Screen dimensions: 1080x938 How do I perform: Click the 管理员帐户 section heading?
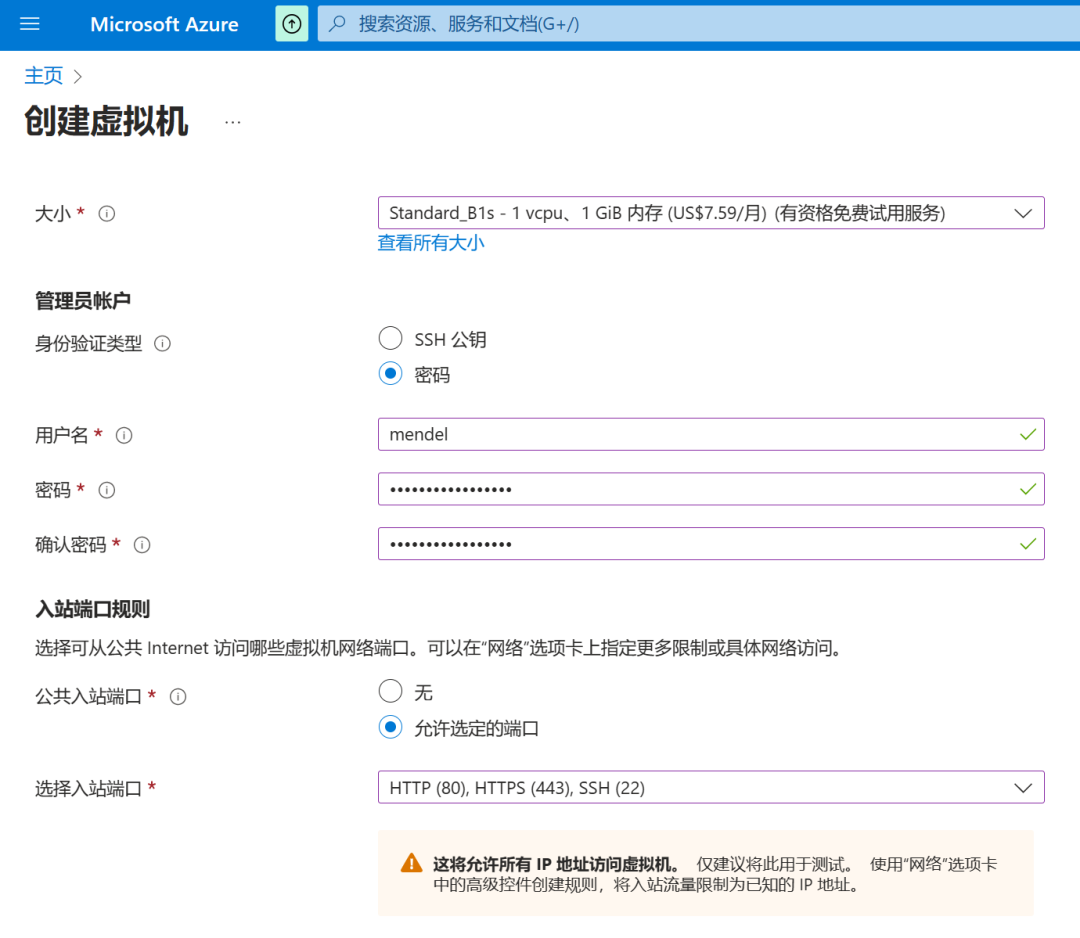tap(83, 301)
